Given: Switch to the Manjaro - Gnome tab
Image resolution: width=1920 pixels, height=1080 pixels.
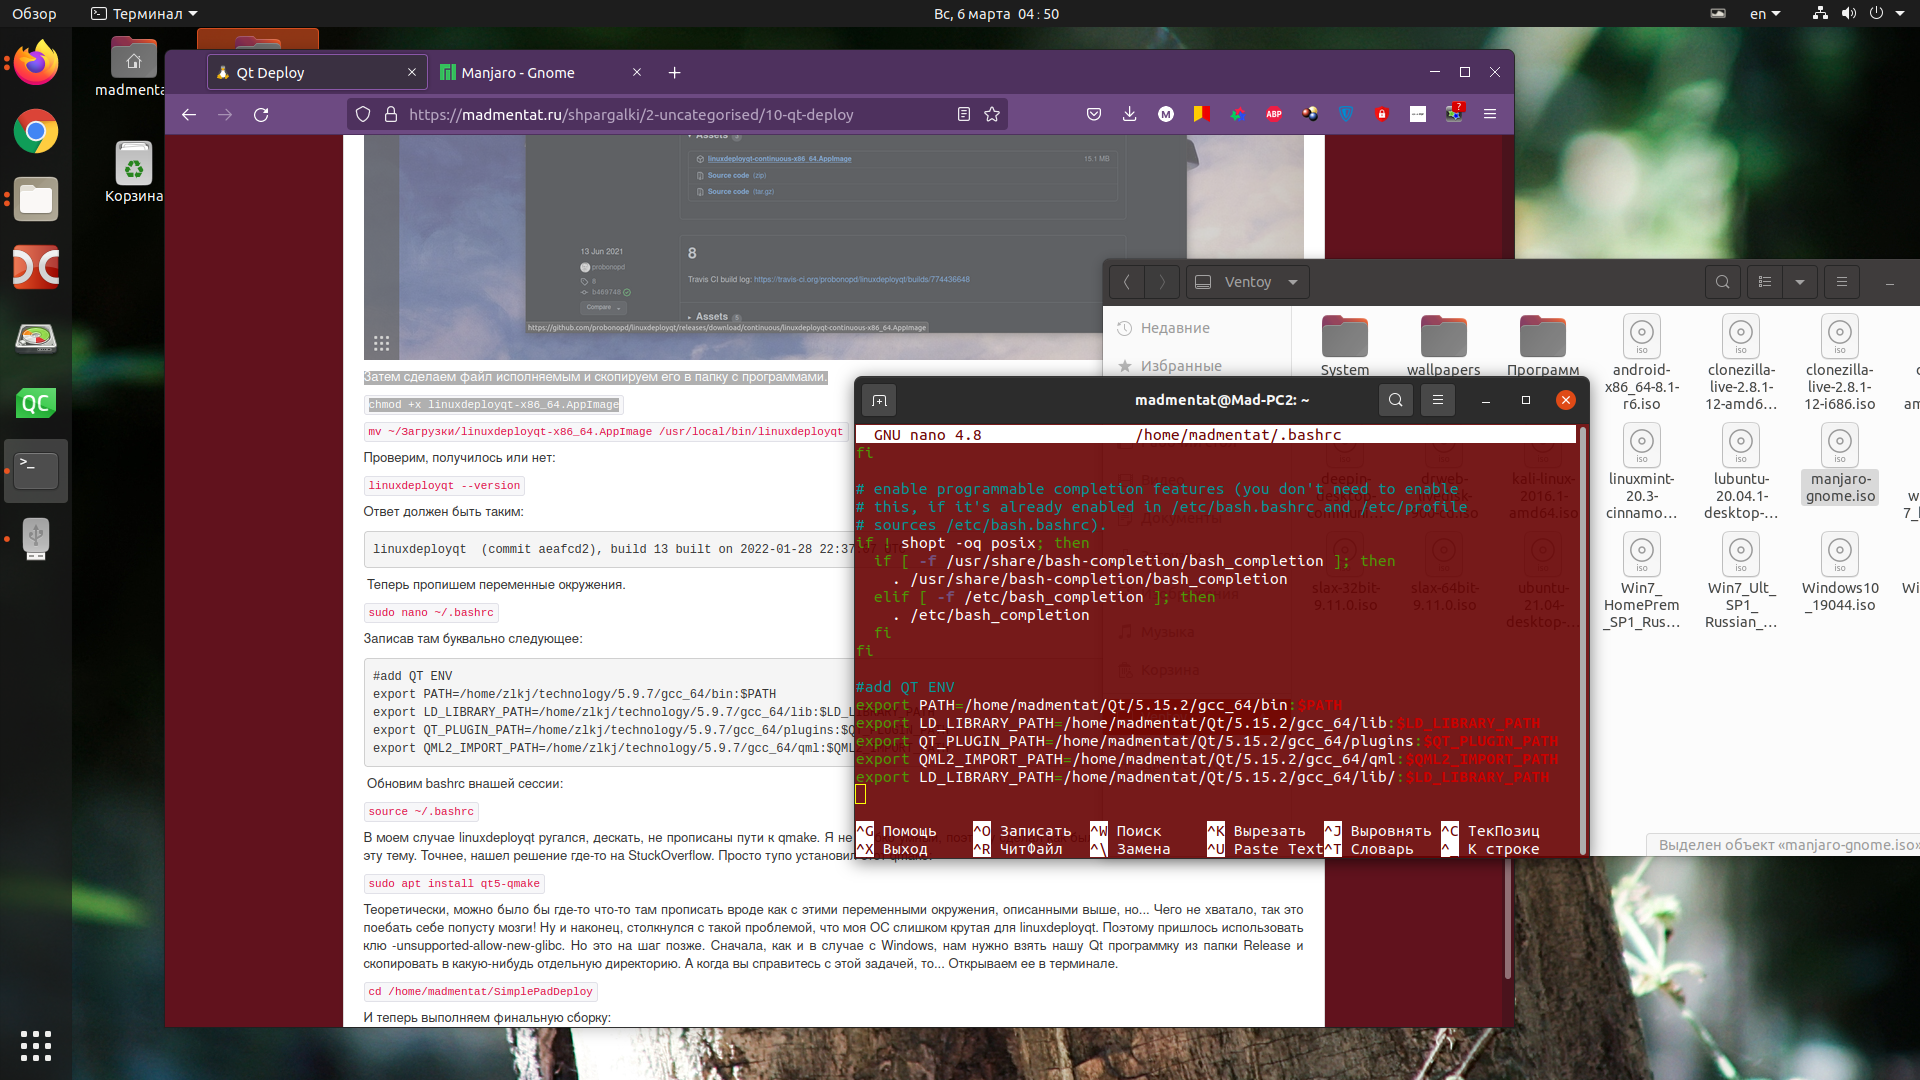Looking at the screenshot, I should pyautogui.click(x=540, y=73).
